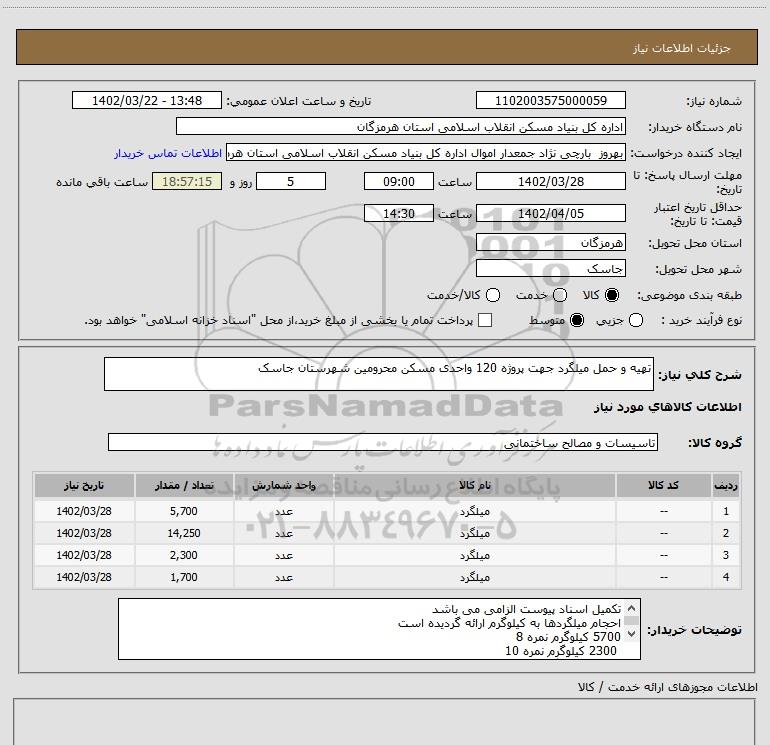Viewport: 770px width, 745px height.
Task: Click میلگرد product name in row 1
Action: (x=474, y=511)
